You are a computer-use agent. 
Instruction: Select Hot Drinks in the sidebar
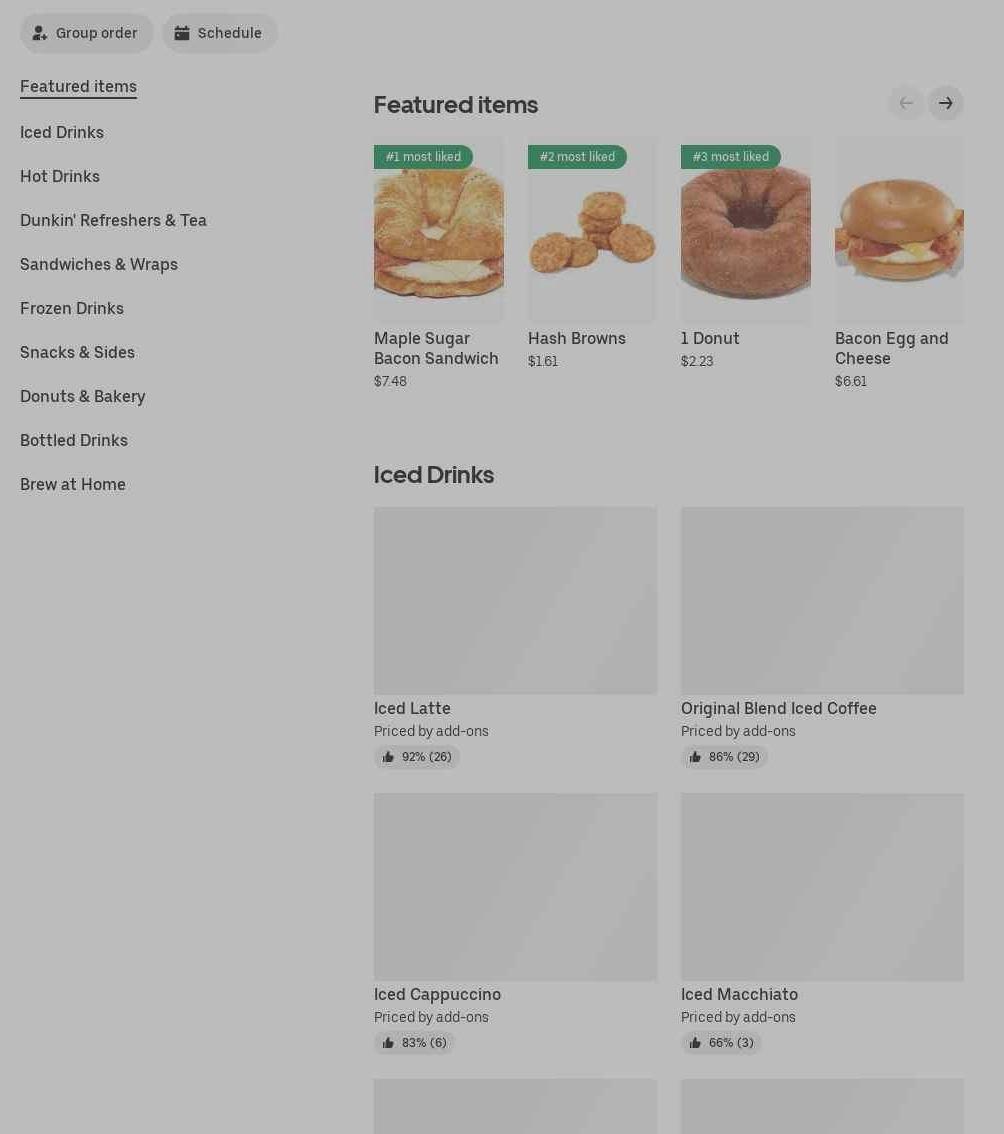[x=60, y=176]
